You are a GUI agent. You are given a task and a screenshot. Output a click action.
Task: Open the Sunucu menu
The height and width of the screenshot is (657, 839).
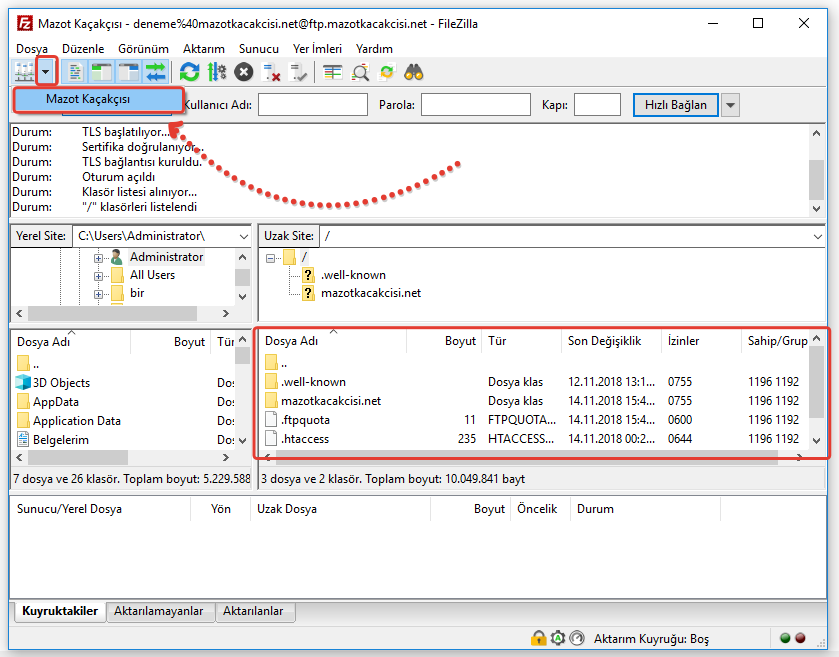coord(258,48)
